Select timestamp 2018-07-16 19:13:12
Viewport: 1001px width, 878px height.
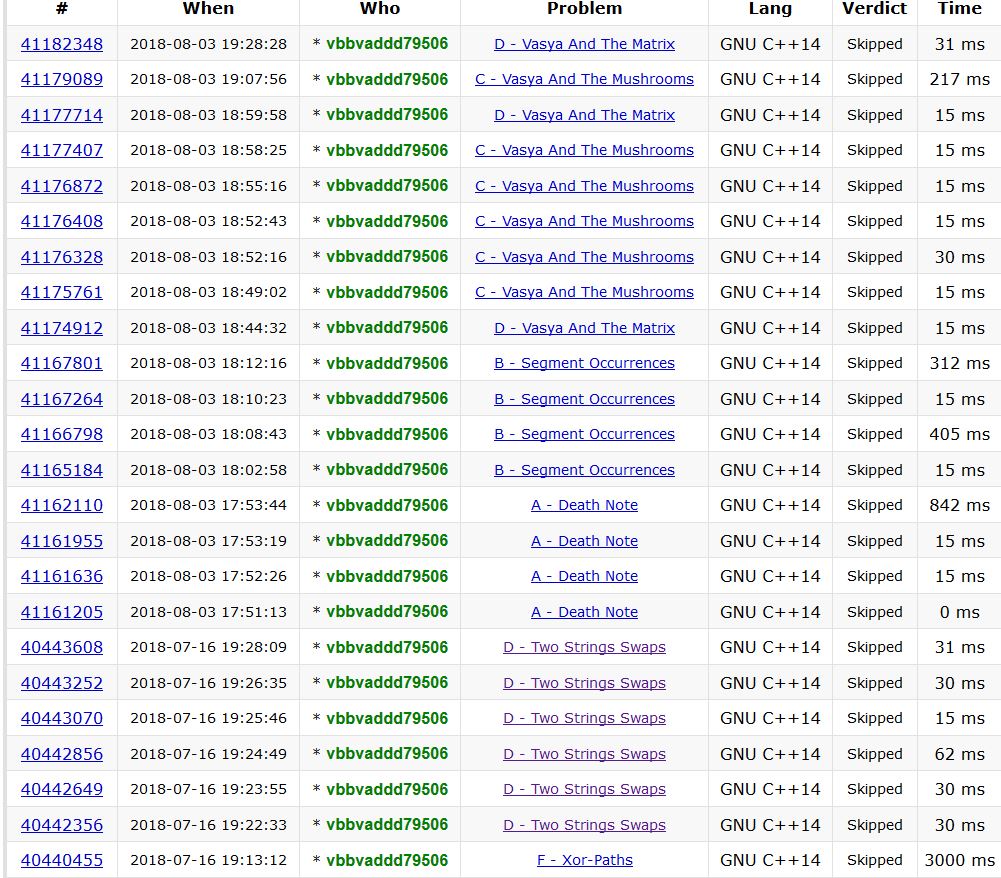coord(208,860)
